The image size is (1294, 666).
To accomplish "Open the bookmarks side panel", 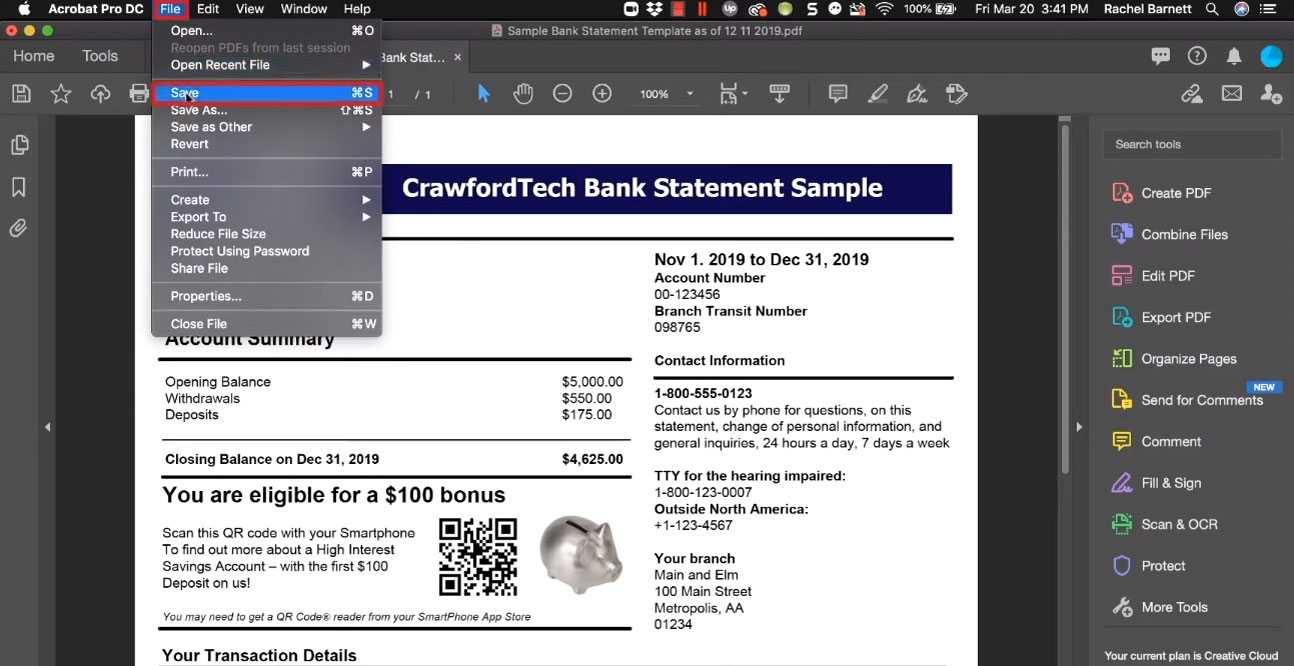I will (x=19, y=187).
